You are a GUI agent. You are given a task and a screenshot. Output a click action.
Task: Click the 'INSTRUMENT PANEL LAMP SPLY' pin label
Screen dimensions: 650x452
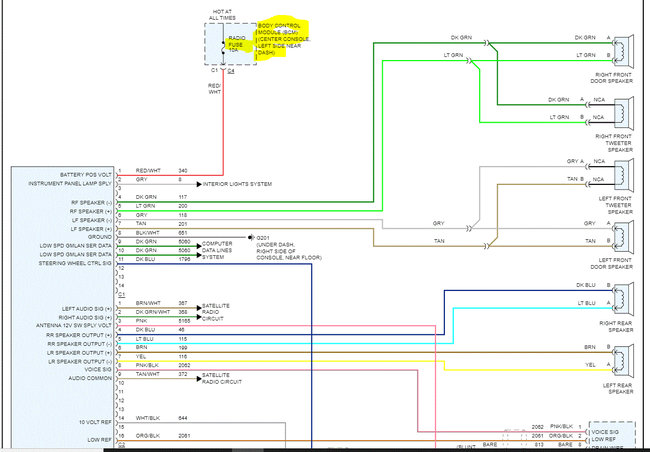(70, 184)
